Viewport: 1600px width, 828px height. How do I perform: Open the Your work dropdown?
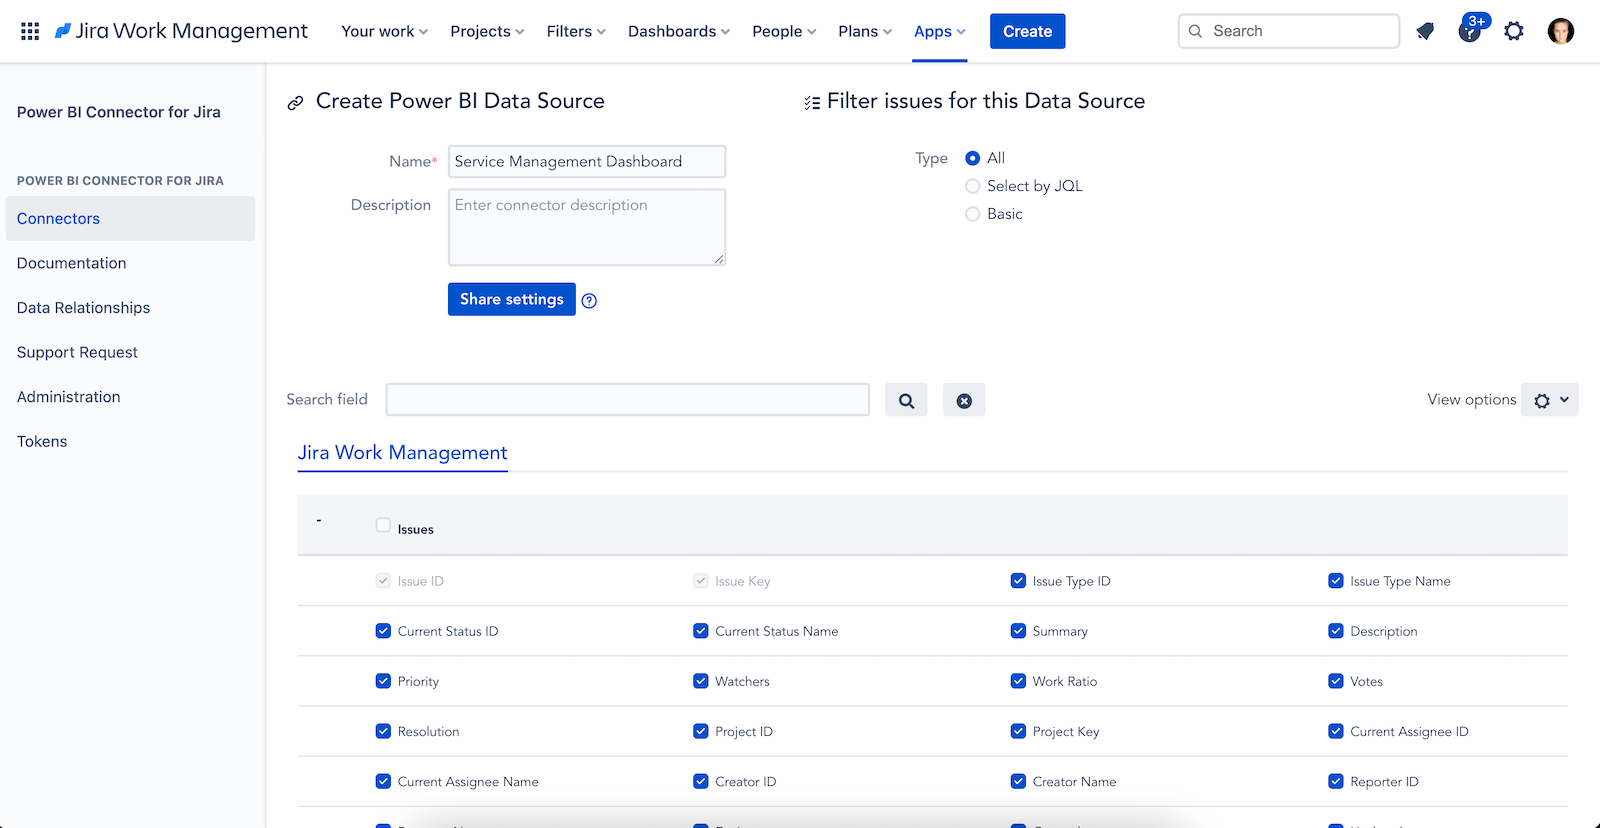385,31
